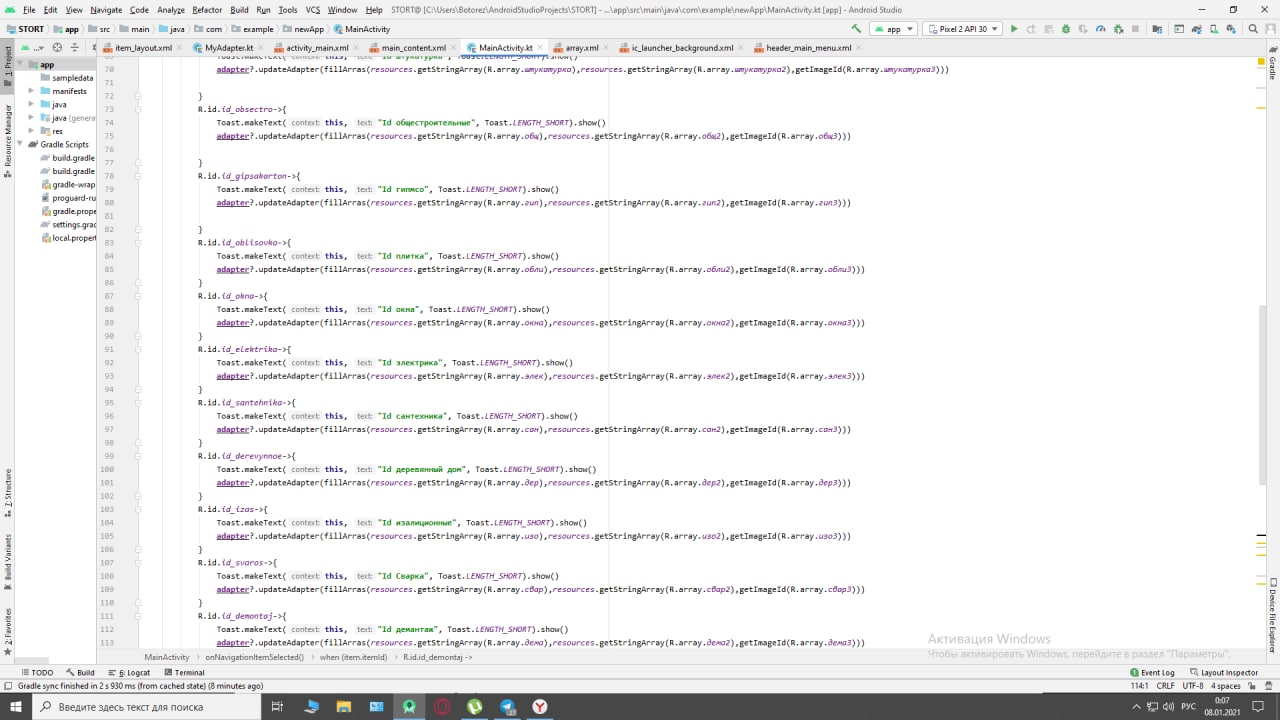Click the target icon in the Project panel header

(57, 47)
